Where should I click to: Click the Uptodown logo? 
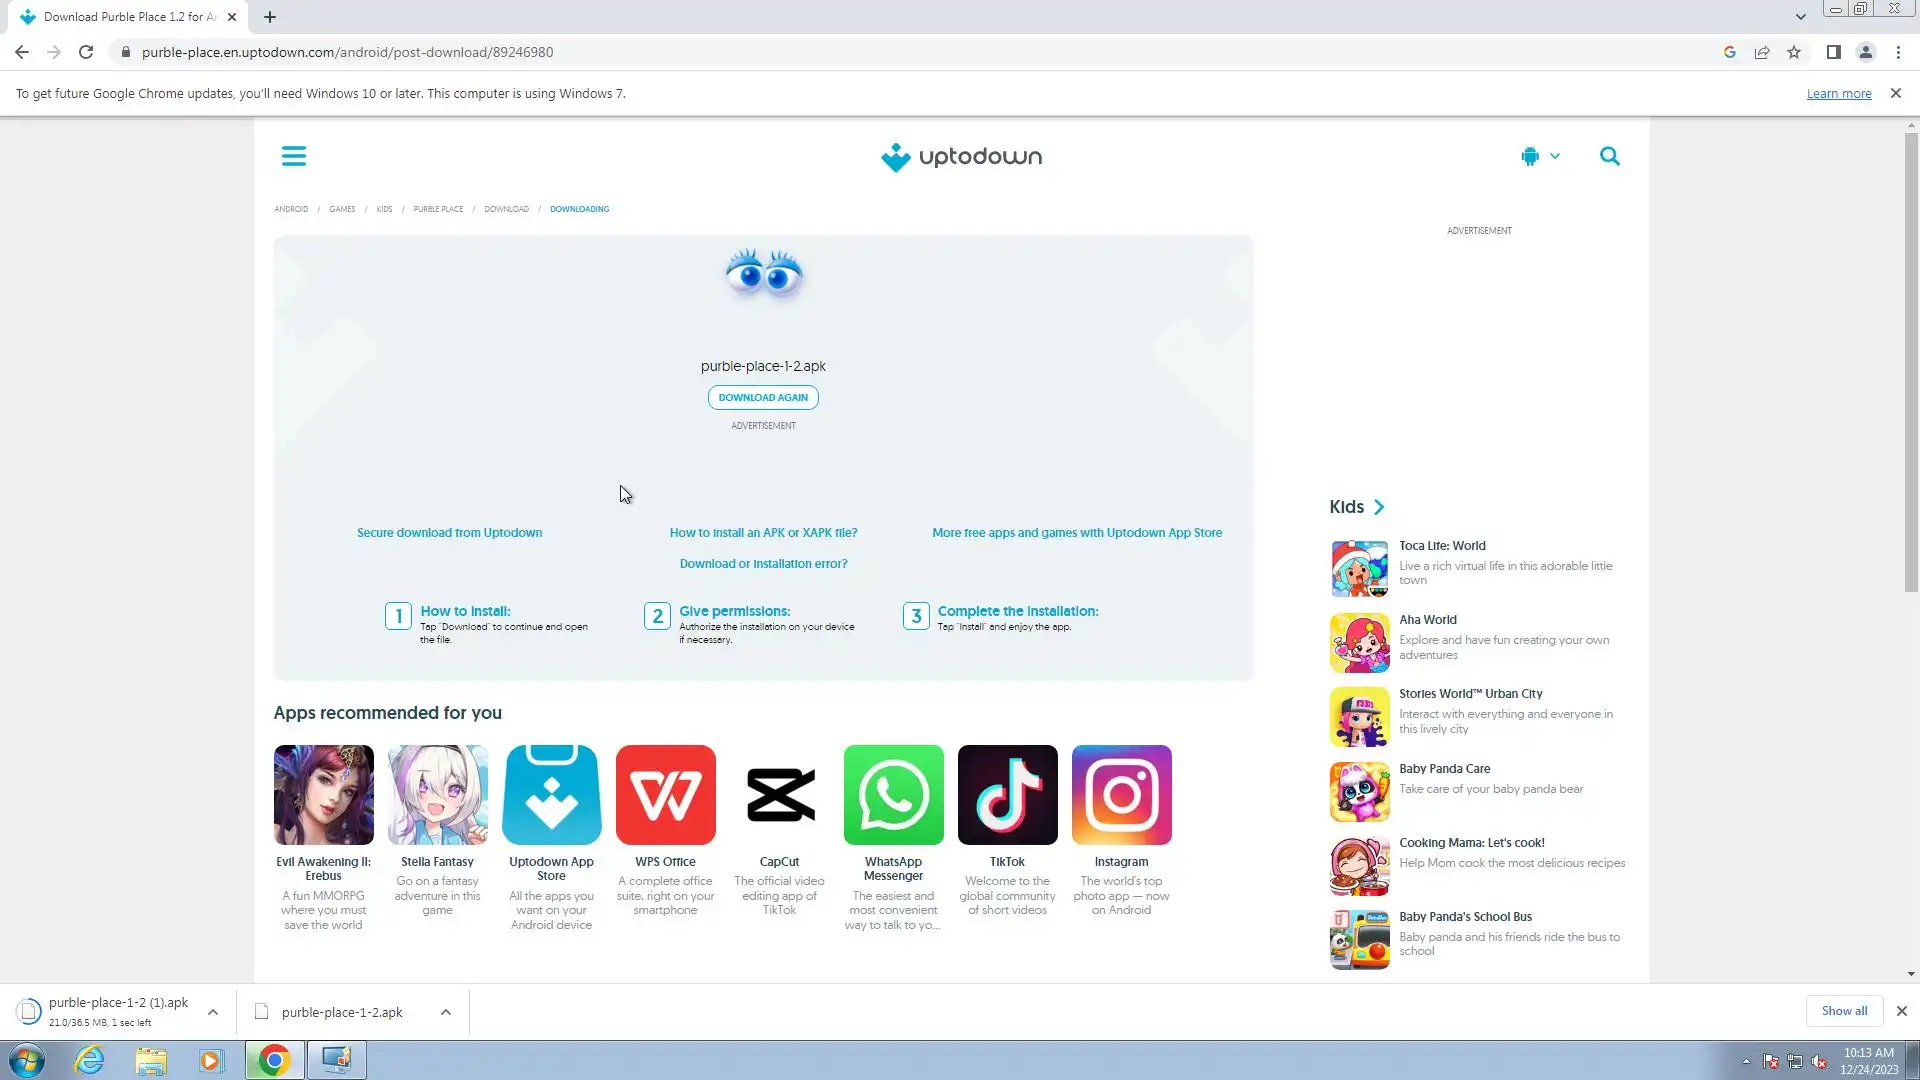click(x=961, y=157)
